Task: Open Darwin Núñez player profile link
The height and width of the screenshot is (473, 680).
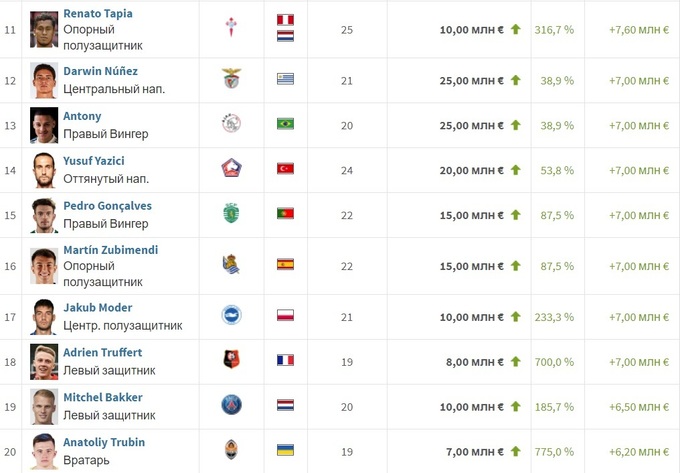Action: click(100, 71)
